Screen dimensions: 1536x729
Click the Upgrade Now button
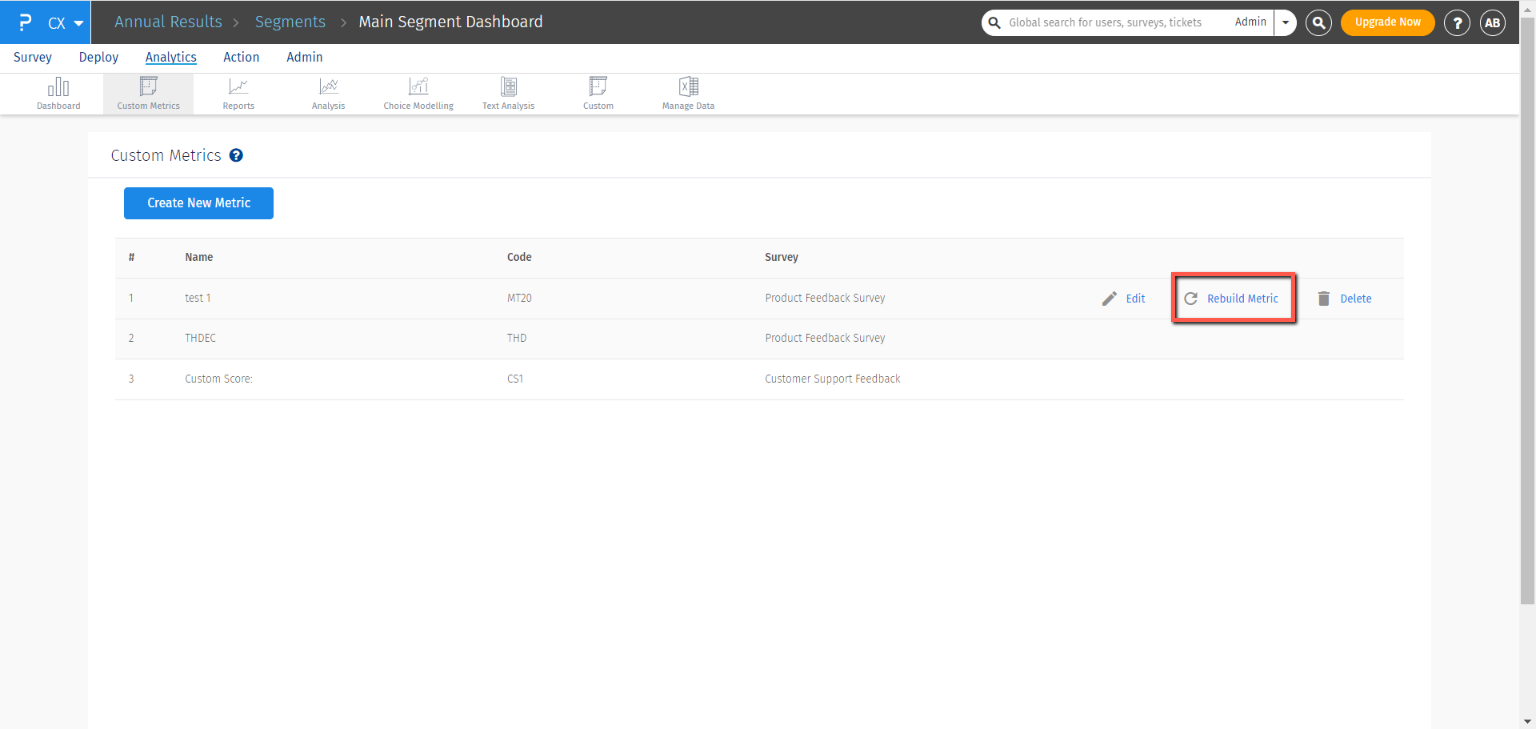coord(1388,22)
